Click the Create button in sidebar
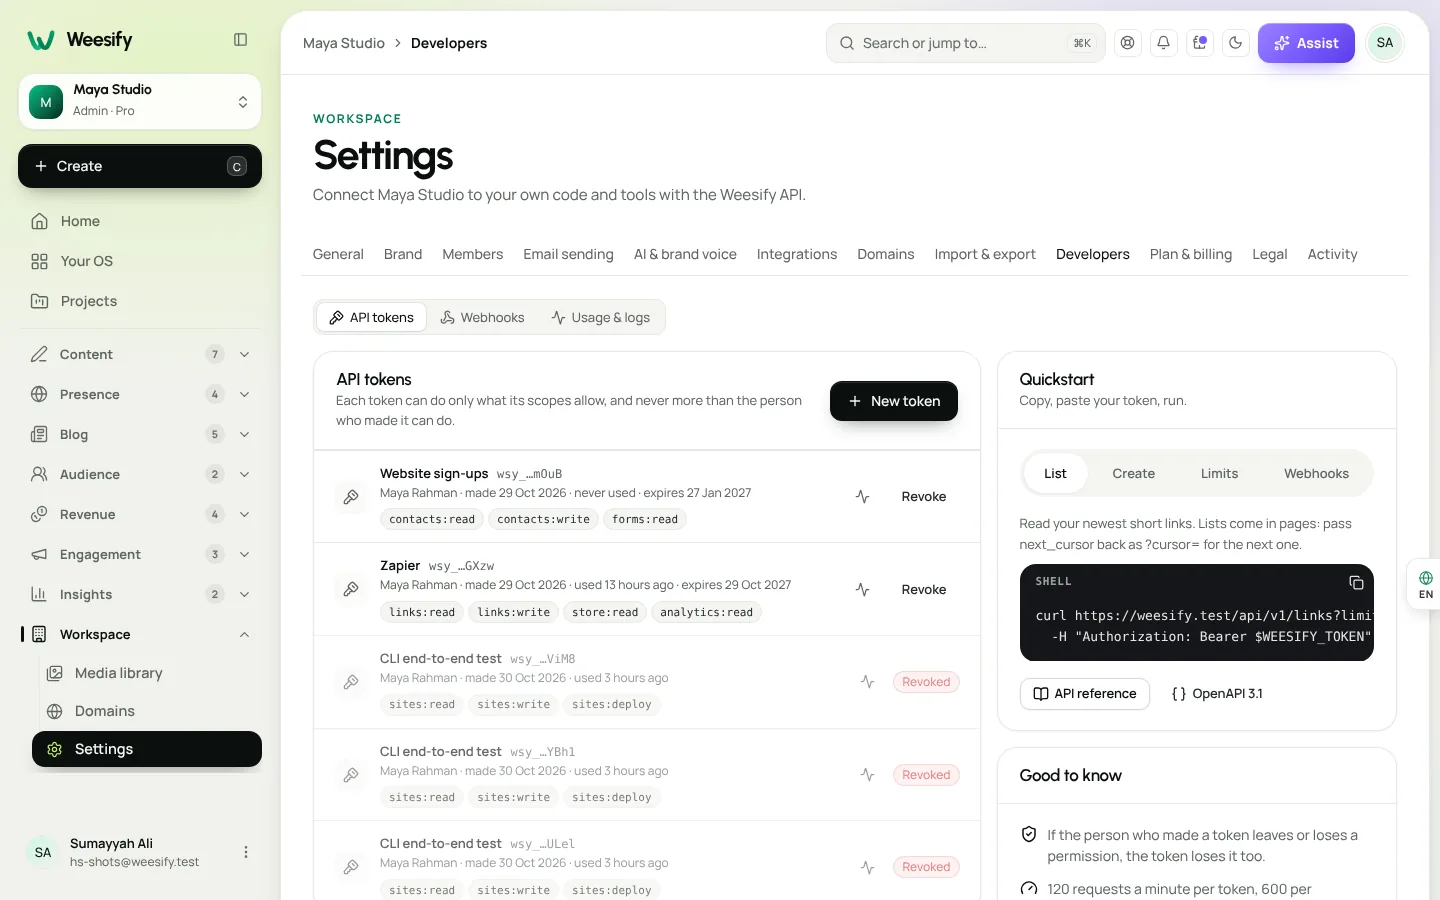Image resolution: width=1440 pixels, height=900 pixels. tap(140, 166)
